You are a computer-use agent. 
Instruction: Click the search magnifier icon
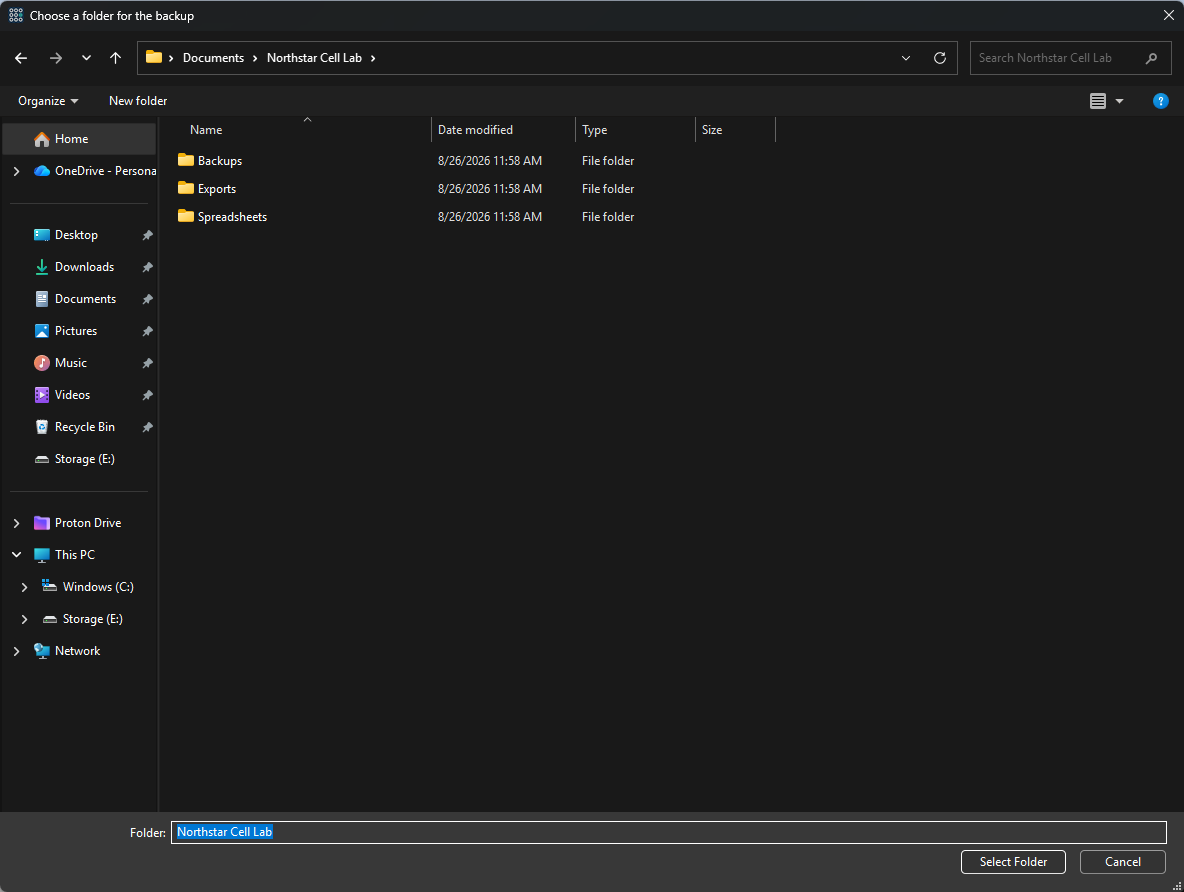1152,58
